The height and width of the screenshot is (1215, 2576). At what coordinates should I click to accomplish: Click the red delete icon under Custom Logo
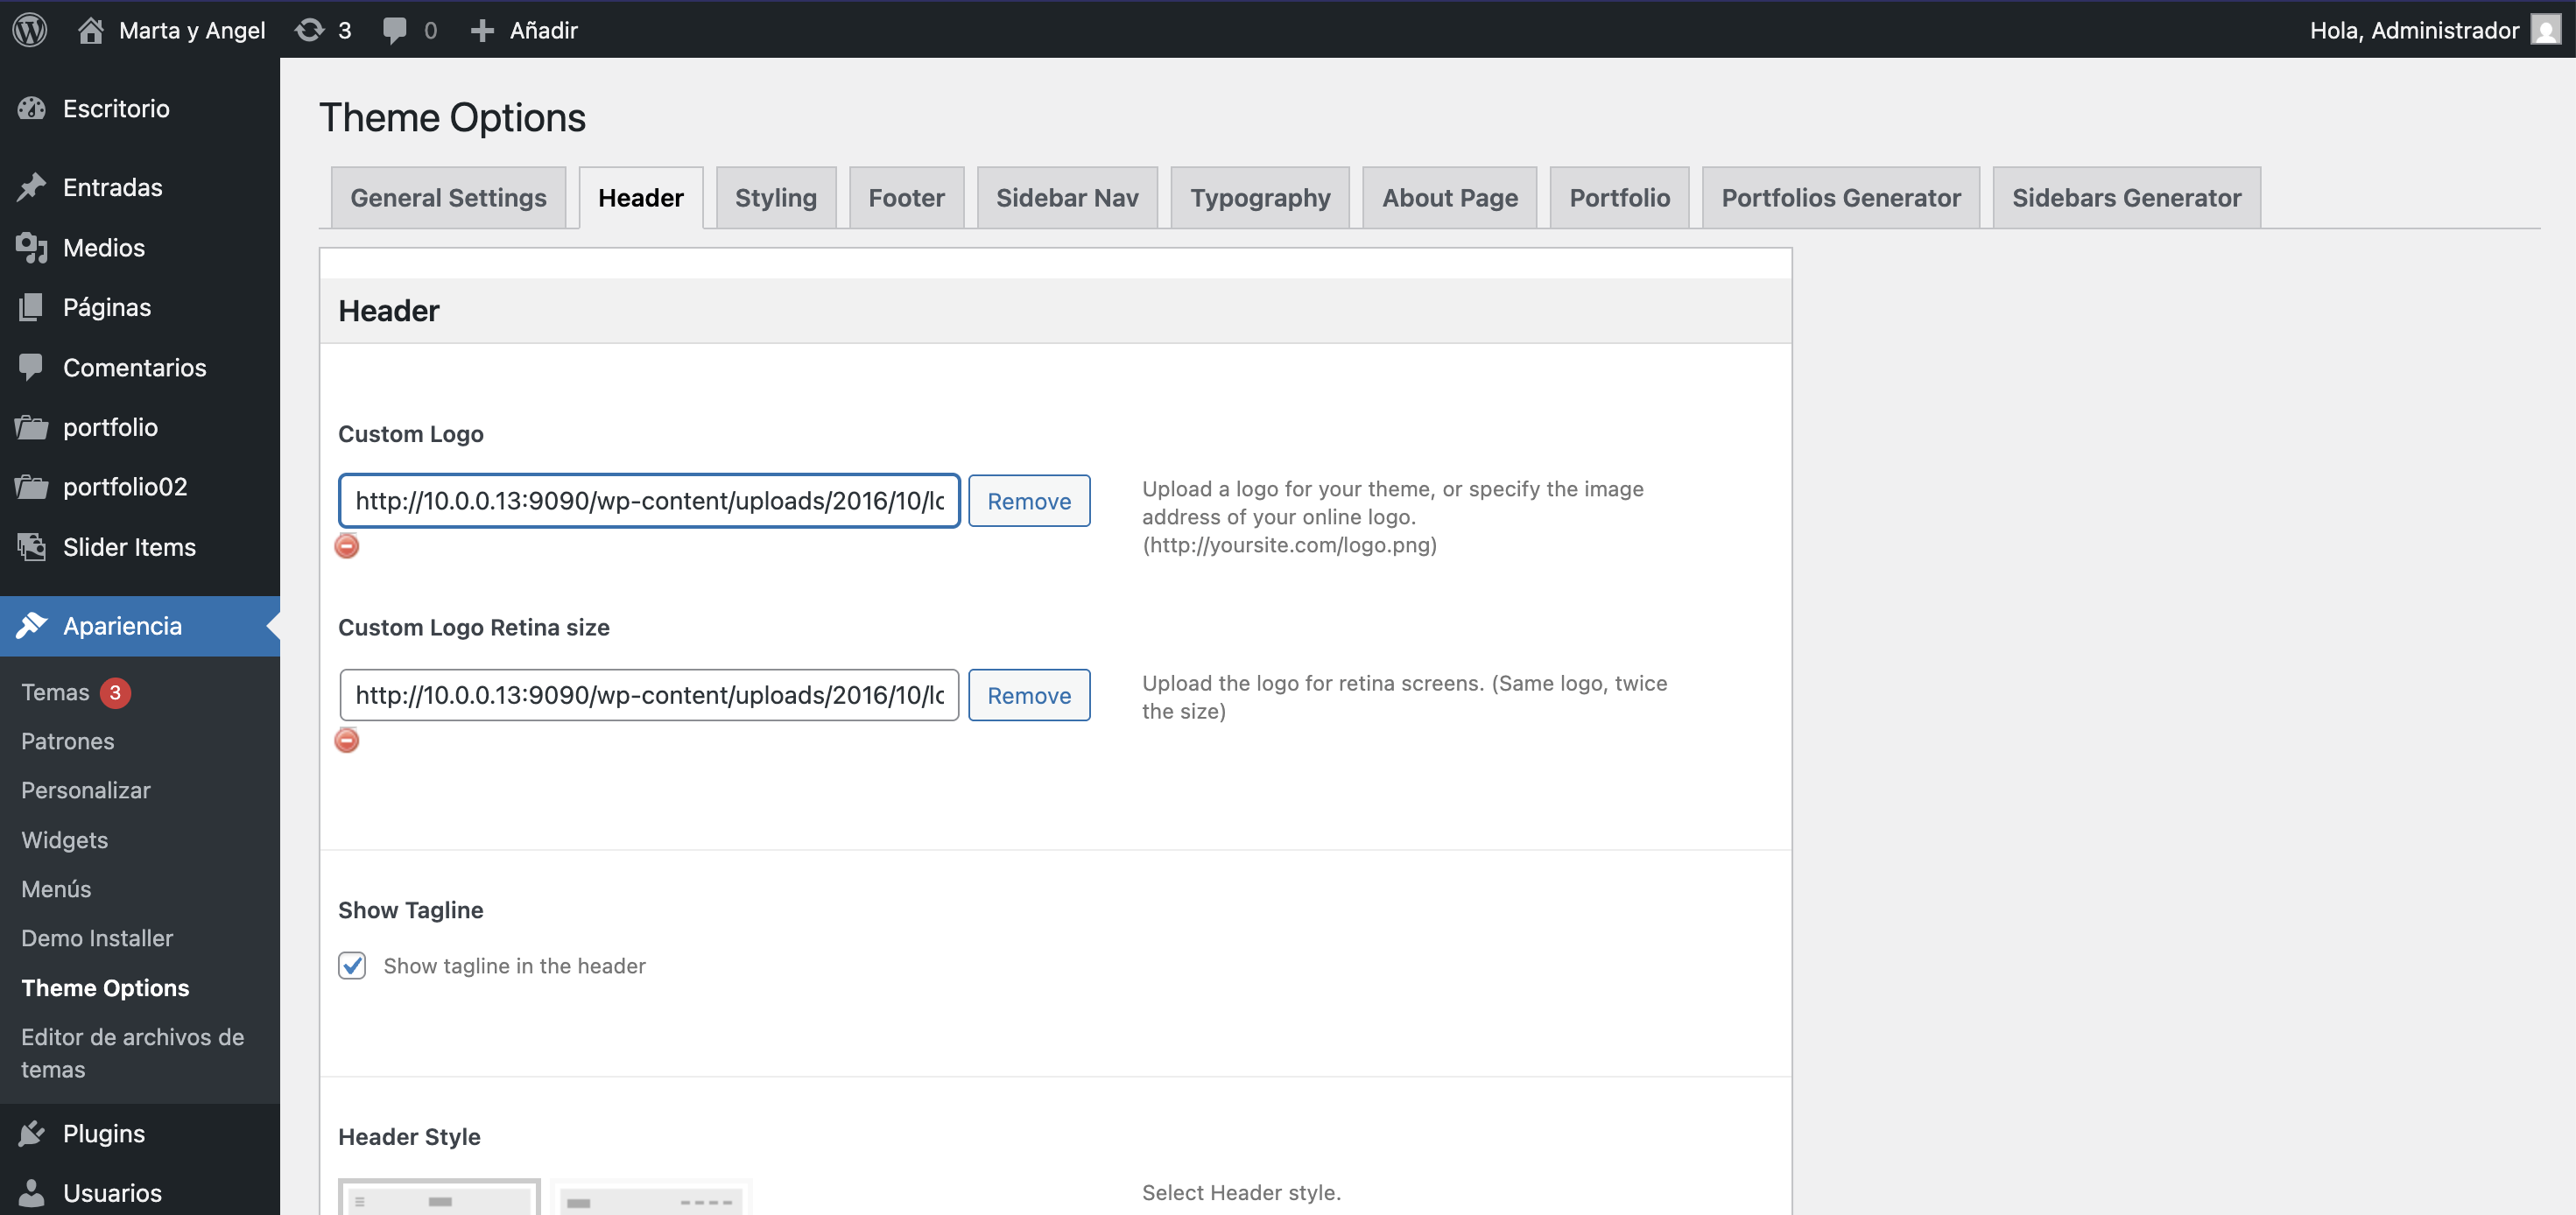click(x=347, y=546)
